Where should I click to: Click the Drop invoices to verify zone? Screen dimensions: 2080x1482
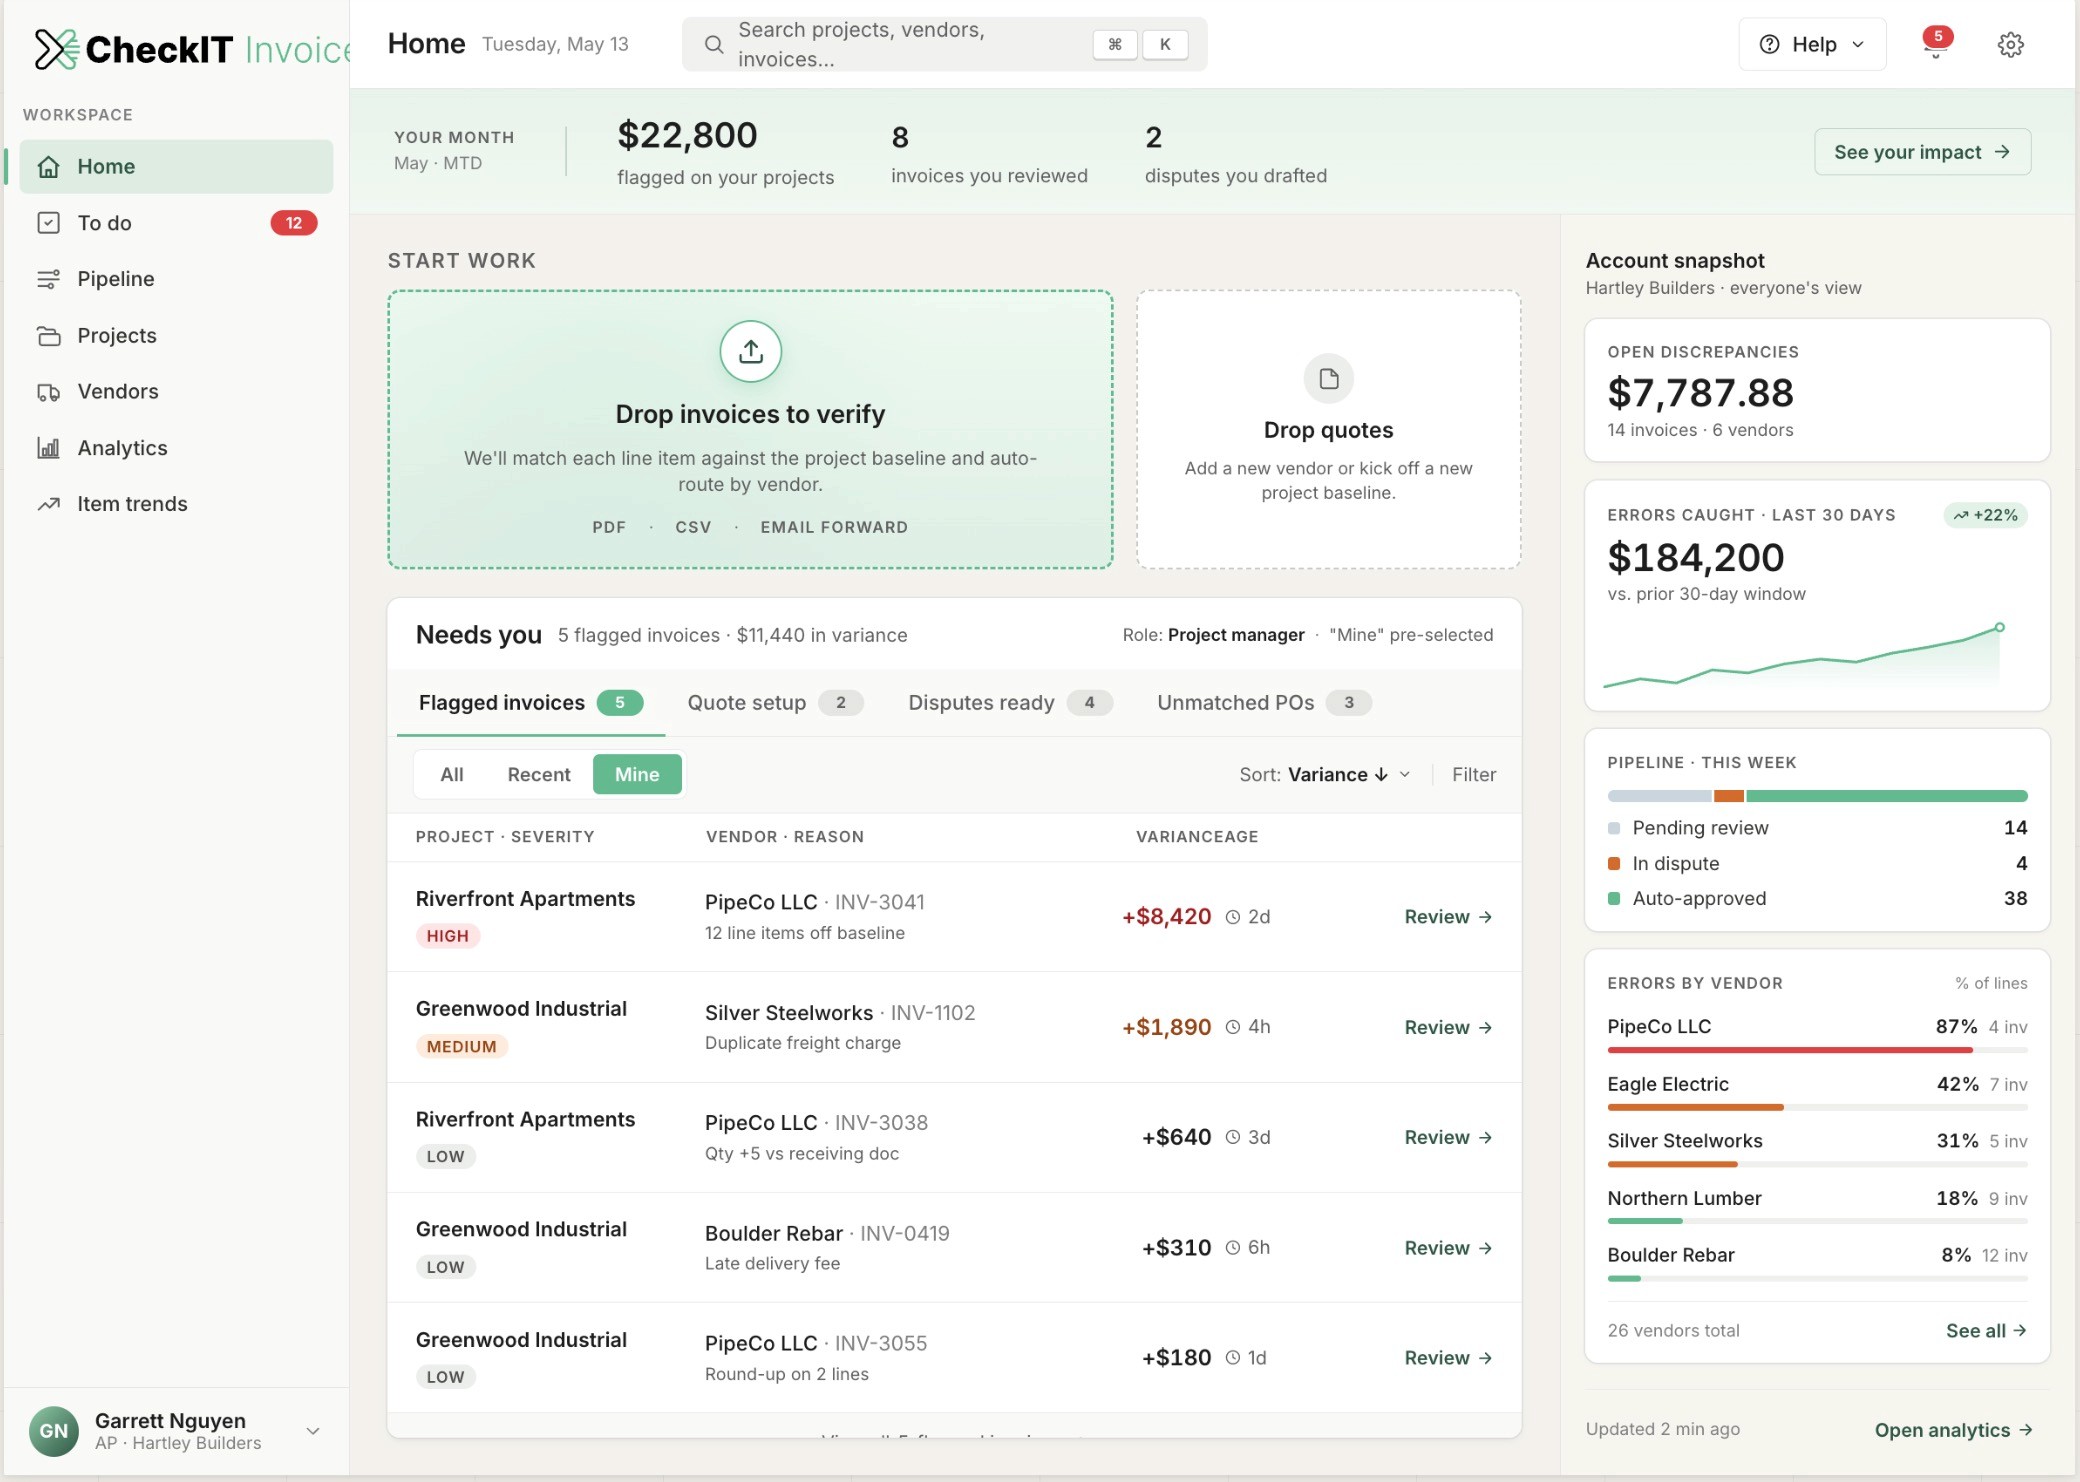pos(750,430)
